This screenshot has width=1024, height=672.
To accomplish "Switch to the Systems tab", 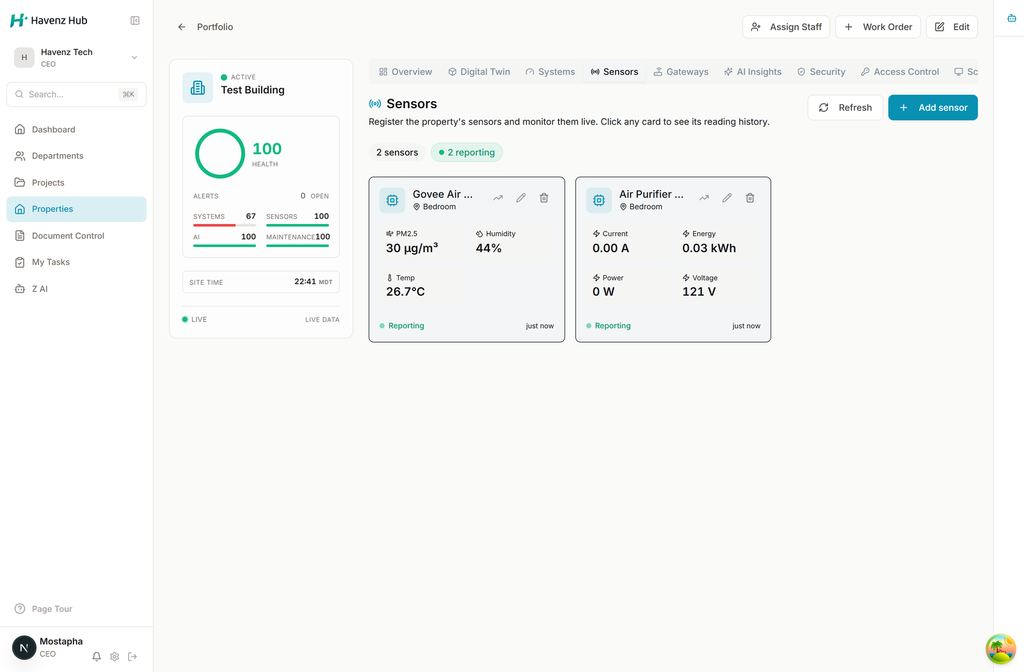I will [550, 72].
